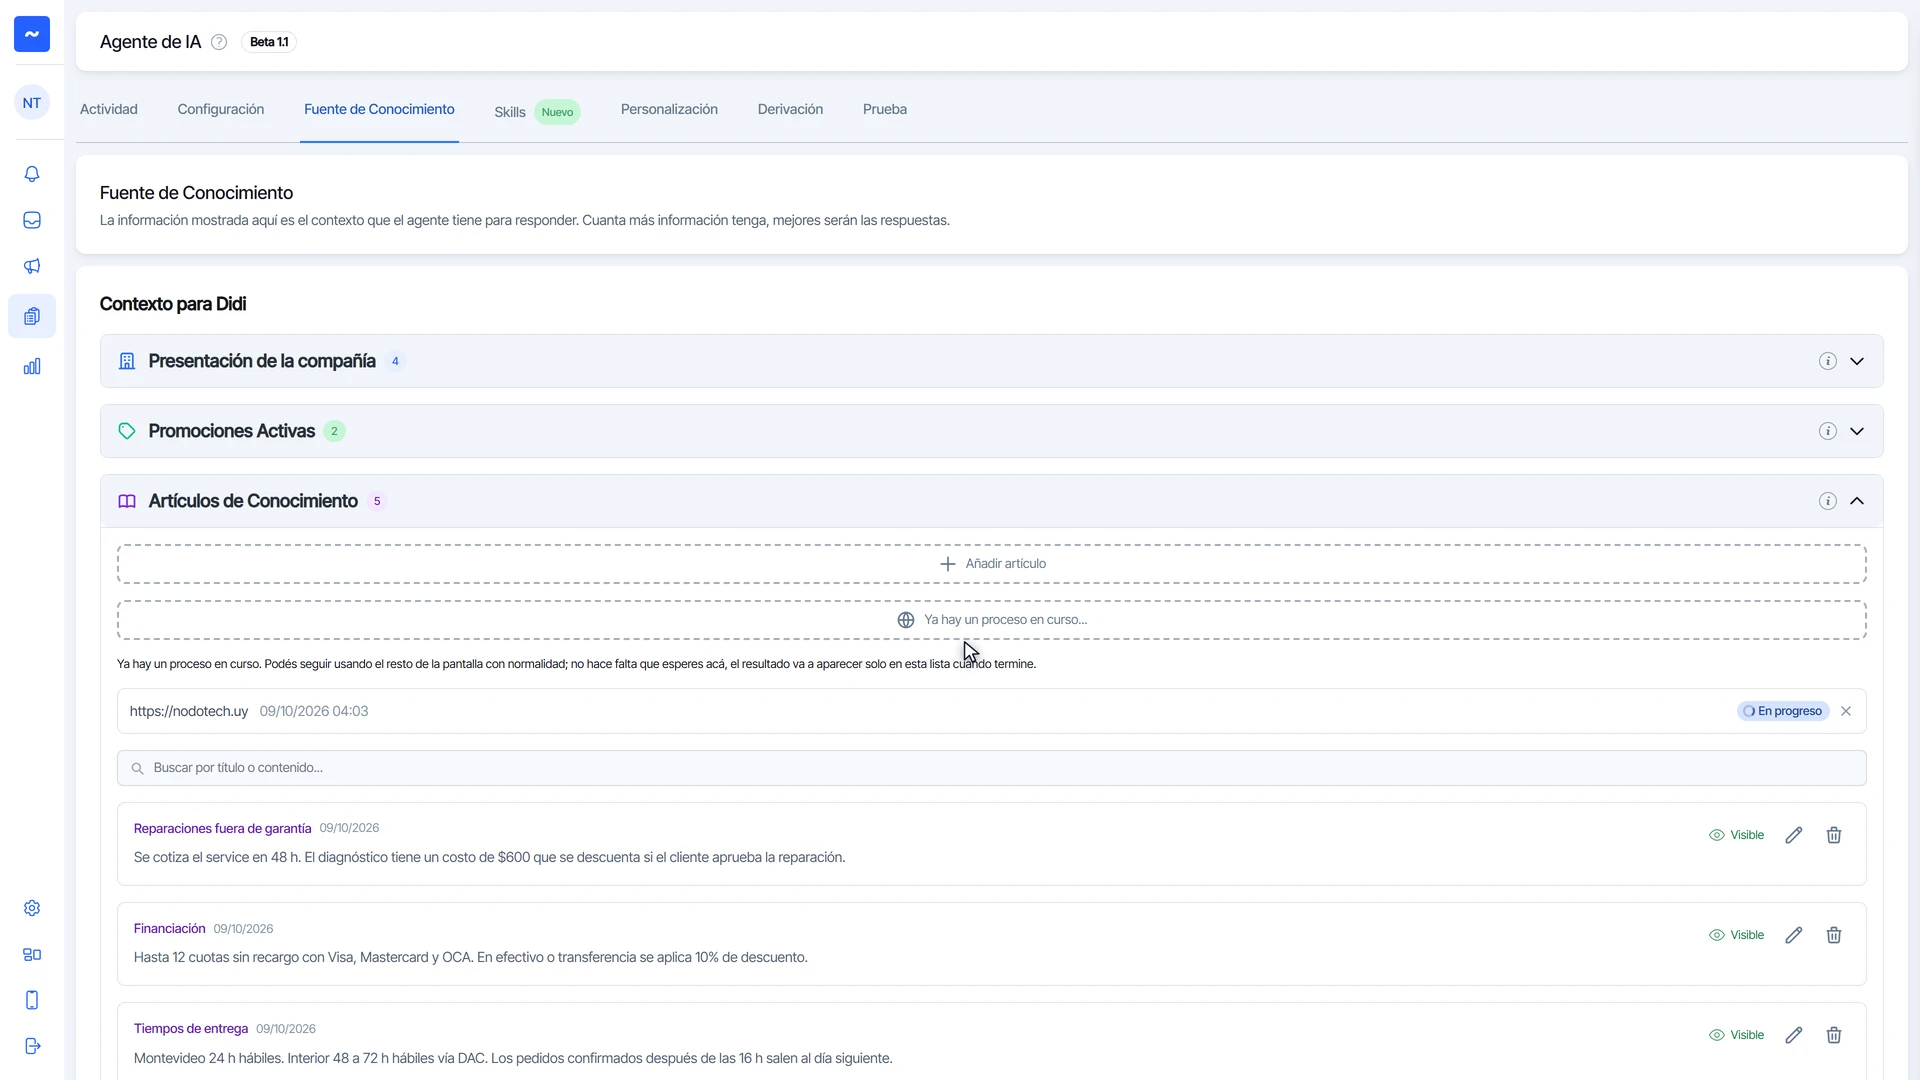The image size is (1920, 1080).
Task: Toggle visibility of Financiación article
Action: pyautogui.click(x=1736, y=935)
